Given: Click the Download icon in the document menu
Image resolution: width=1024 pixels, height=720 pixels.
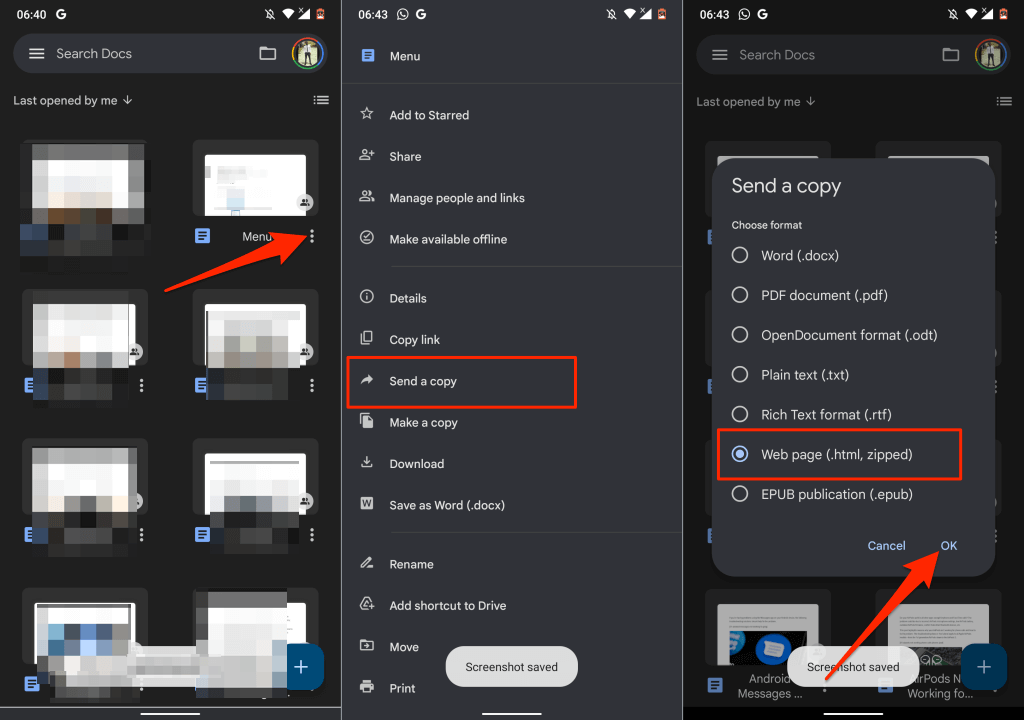Looking at the screenshot, I should [369, 463].
